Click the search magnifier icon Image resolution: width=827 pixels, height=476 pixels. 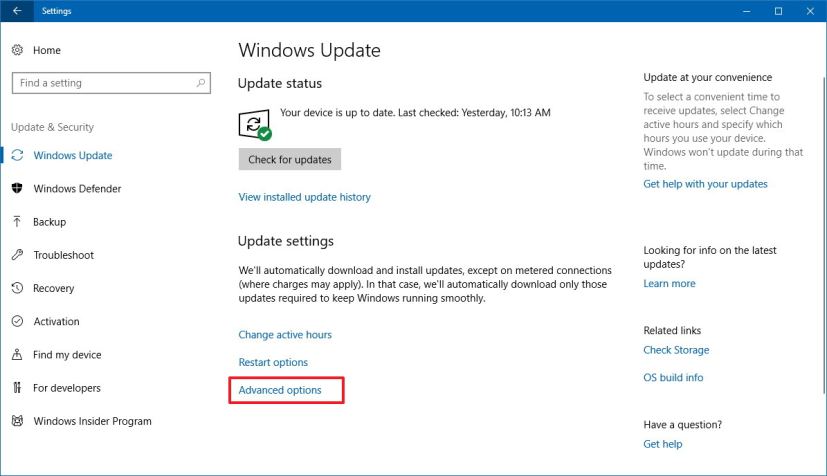tap(200, 83)
